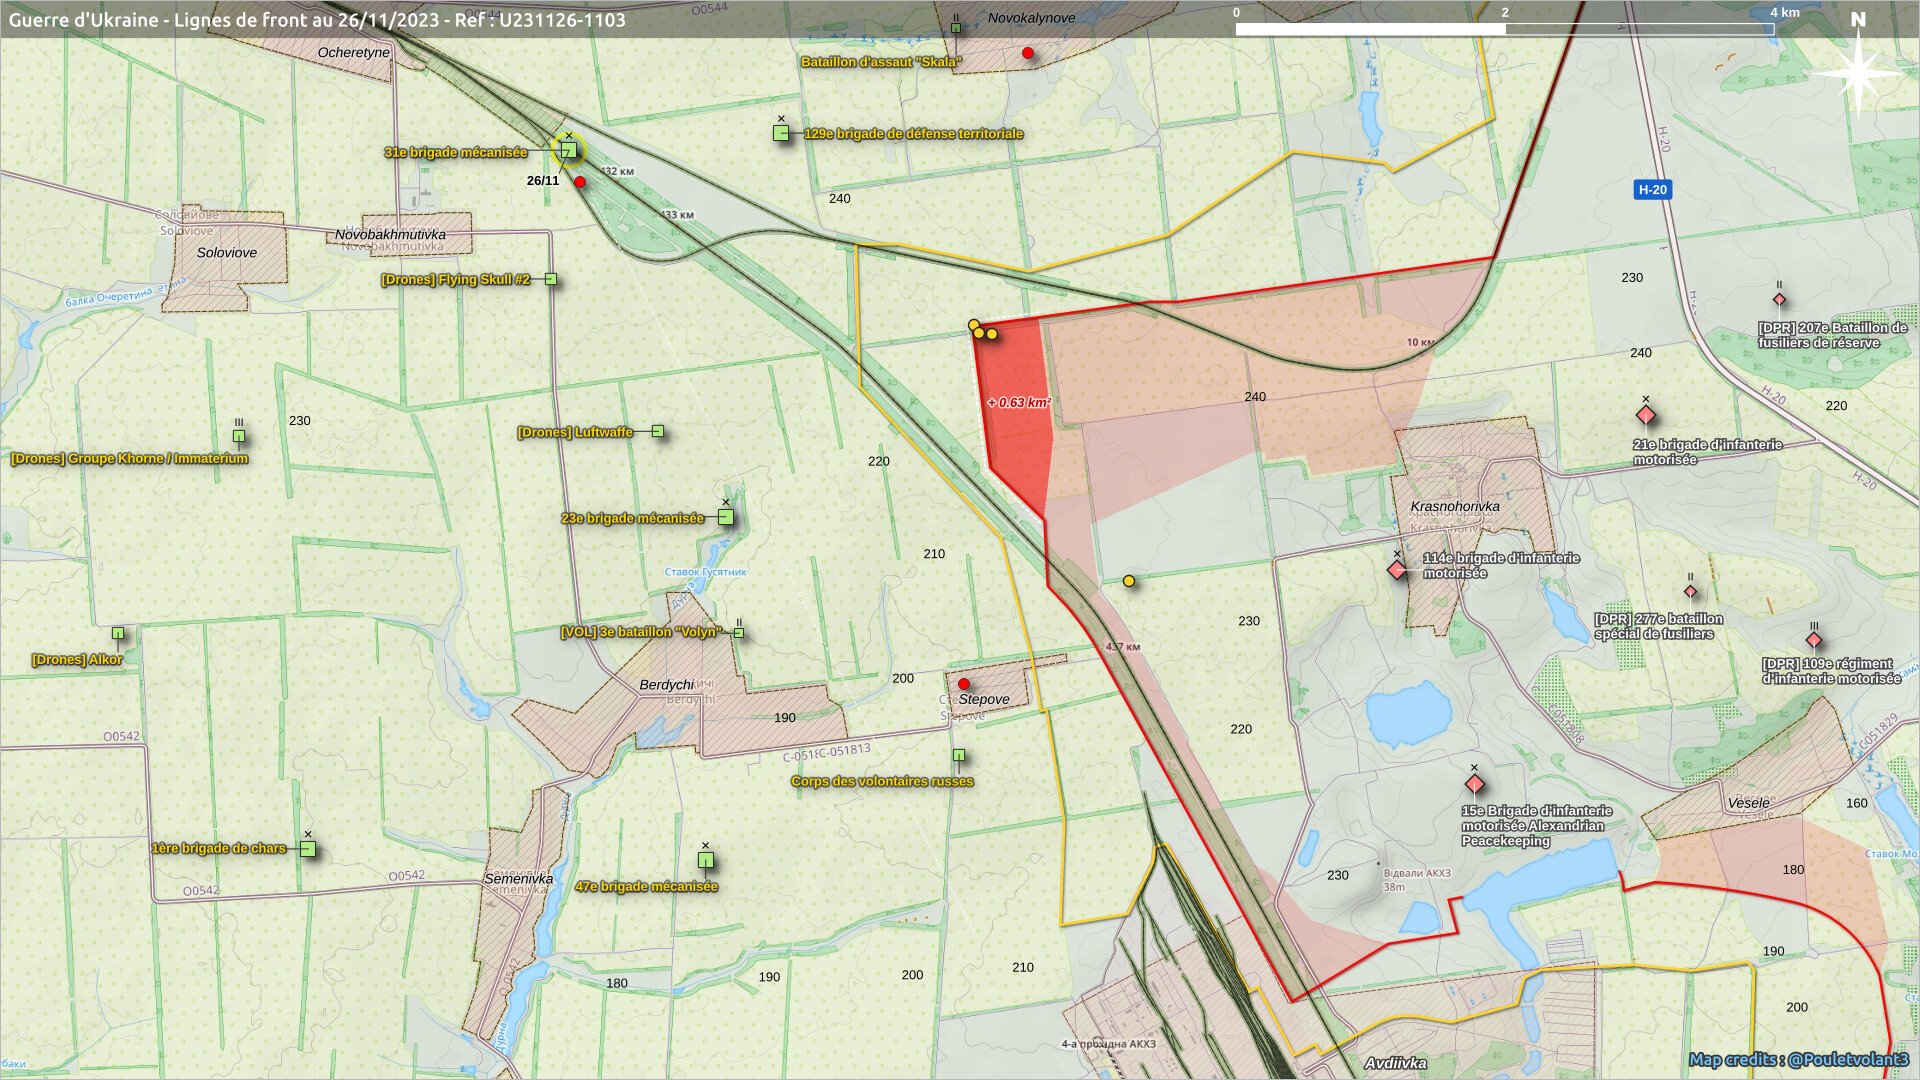Click the 31e brigade mécanisée unit marker
This screenshot has width=1920, height=1080.
pyautogui.click(x=568, y=151)
